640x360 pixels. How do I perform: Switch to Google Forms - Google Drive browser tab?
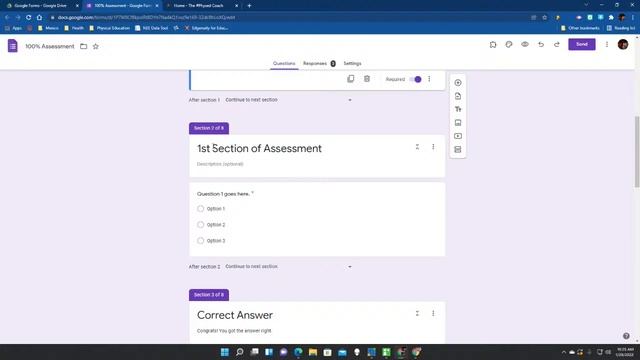(41, 6)
